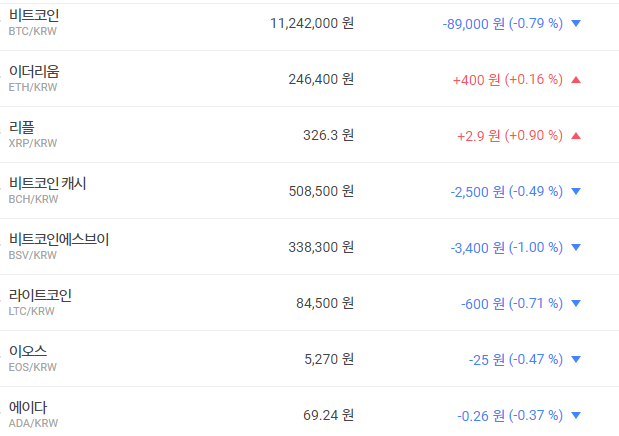The width and height of the screenshot is (619, 436).
Task: Click the down arrow for Litecoin
Action: coord(575,303)
